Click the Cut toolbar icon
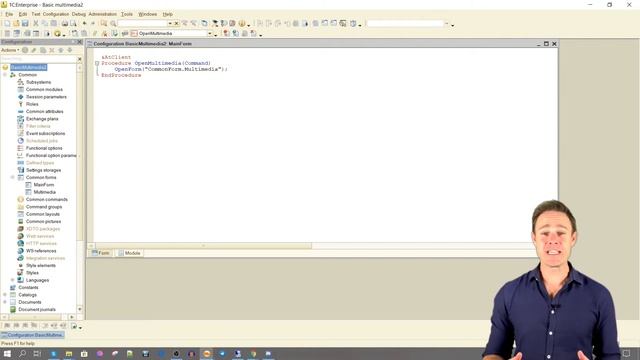 36,24
